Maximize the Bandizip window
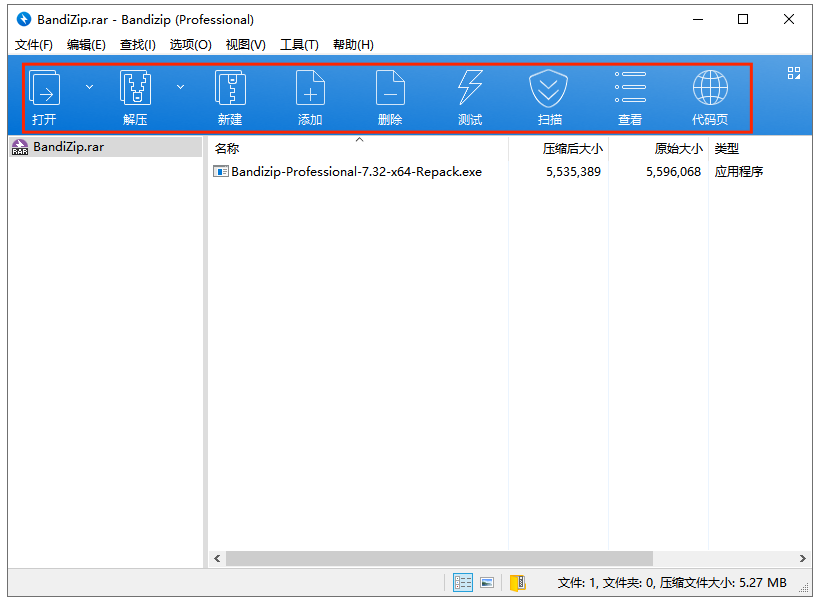Screen dimensions: 820x600 pyautogui.click(x=743, y=19)
